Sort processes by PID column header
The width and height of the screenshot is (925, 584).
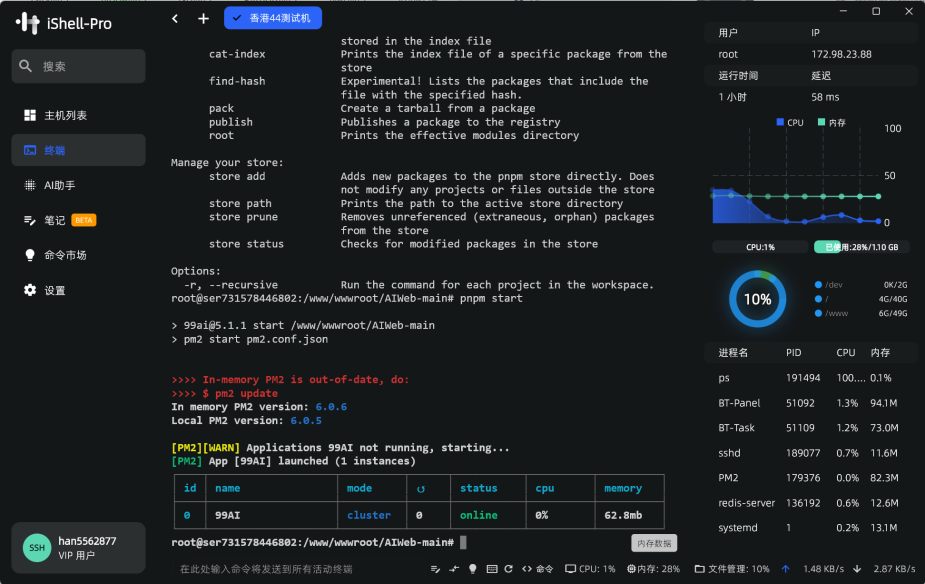click(x=793, y=353)
